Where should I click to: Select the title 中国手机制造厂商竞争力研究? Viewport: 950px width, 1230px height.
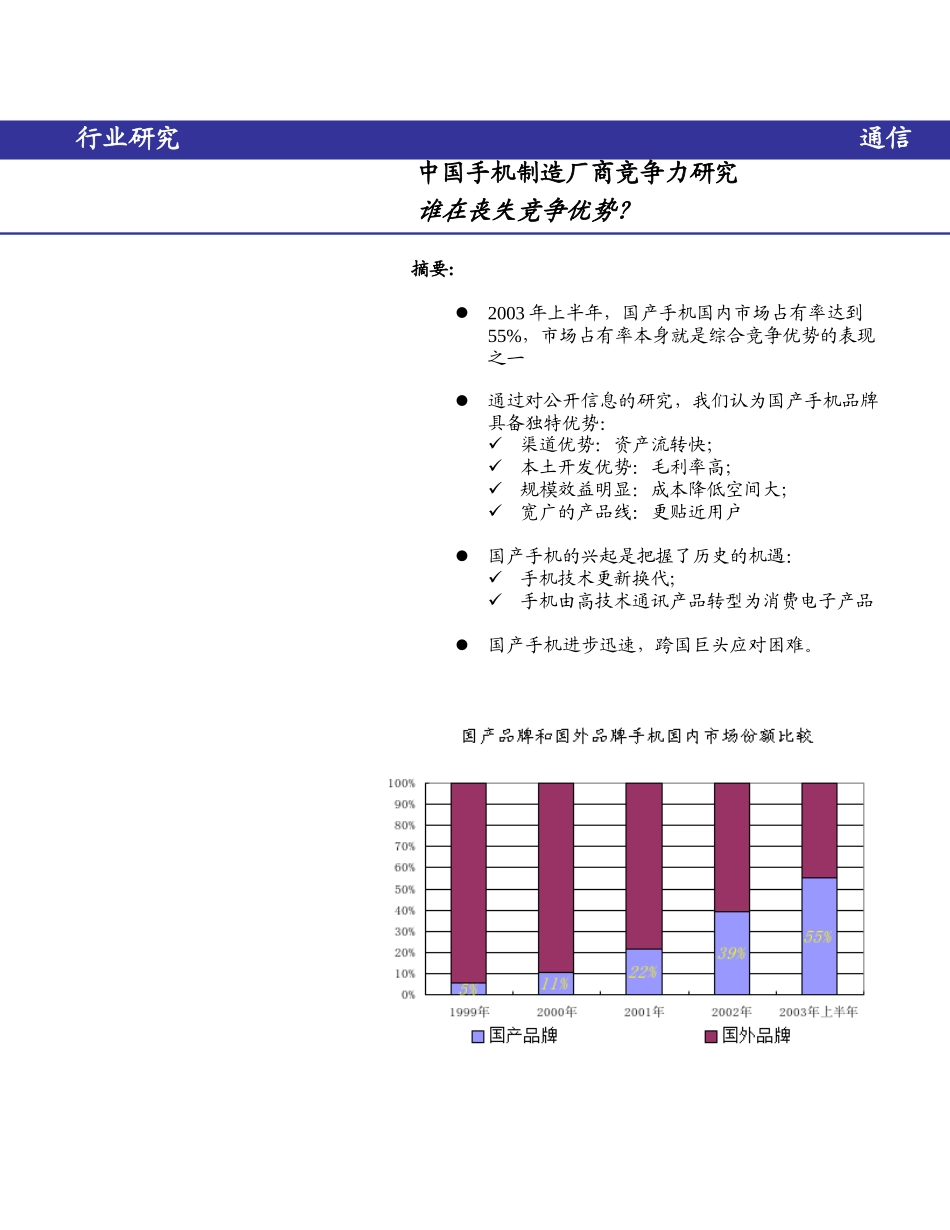(578, 173)
